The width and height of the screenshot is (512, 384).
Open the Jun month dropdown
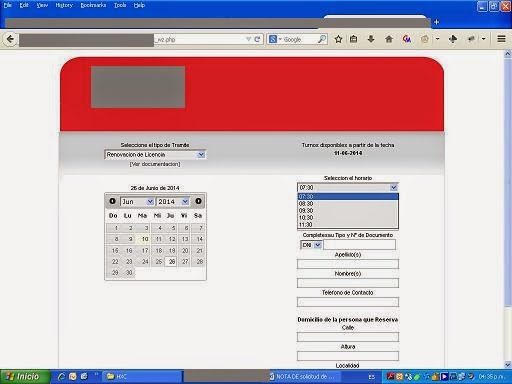[137, 201]
